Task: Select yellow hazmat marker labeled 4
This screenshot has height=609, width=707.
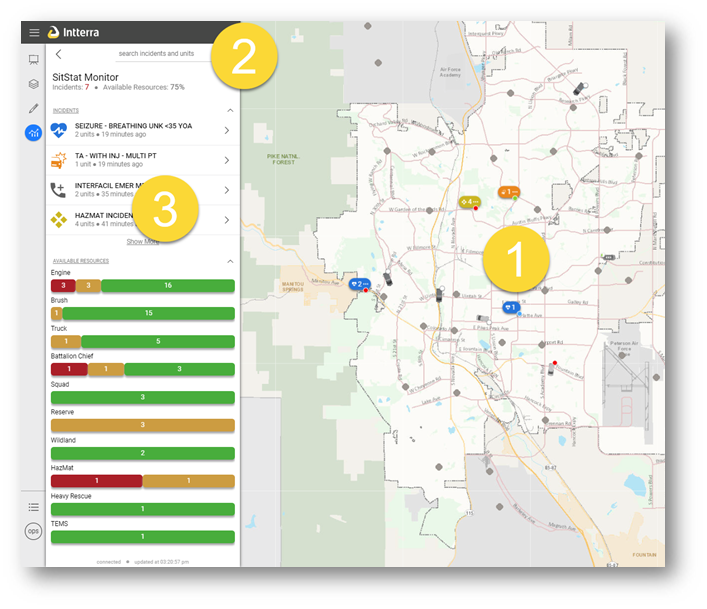Action: pos(469,202)
